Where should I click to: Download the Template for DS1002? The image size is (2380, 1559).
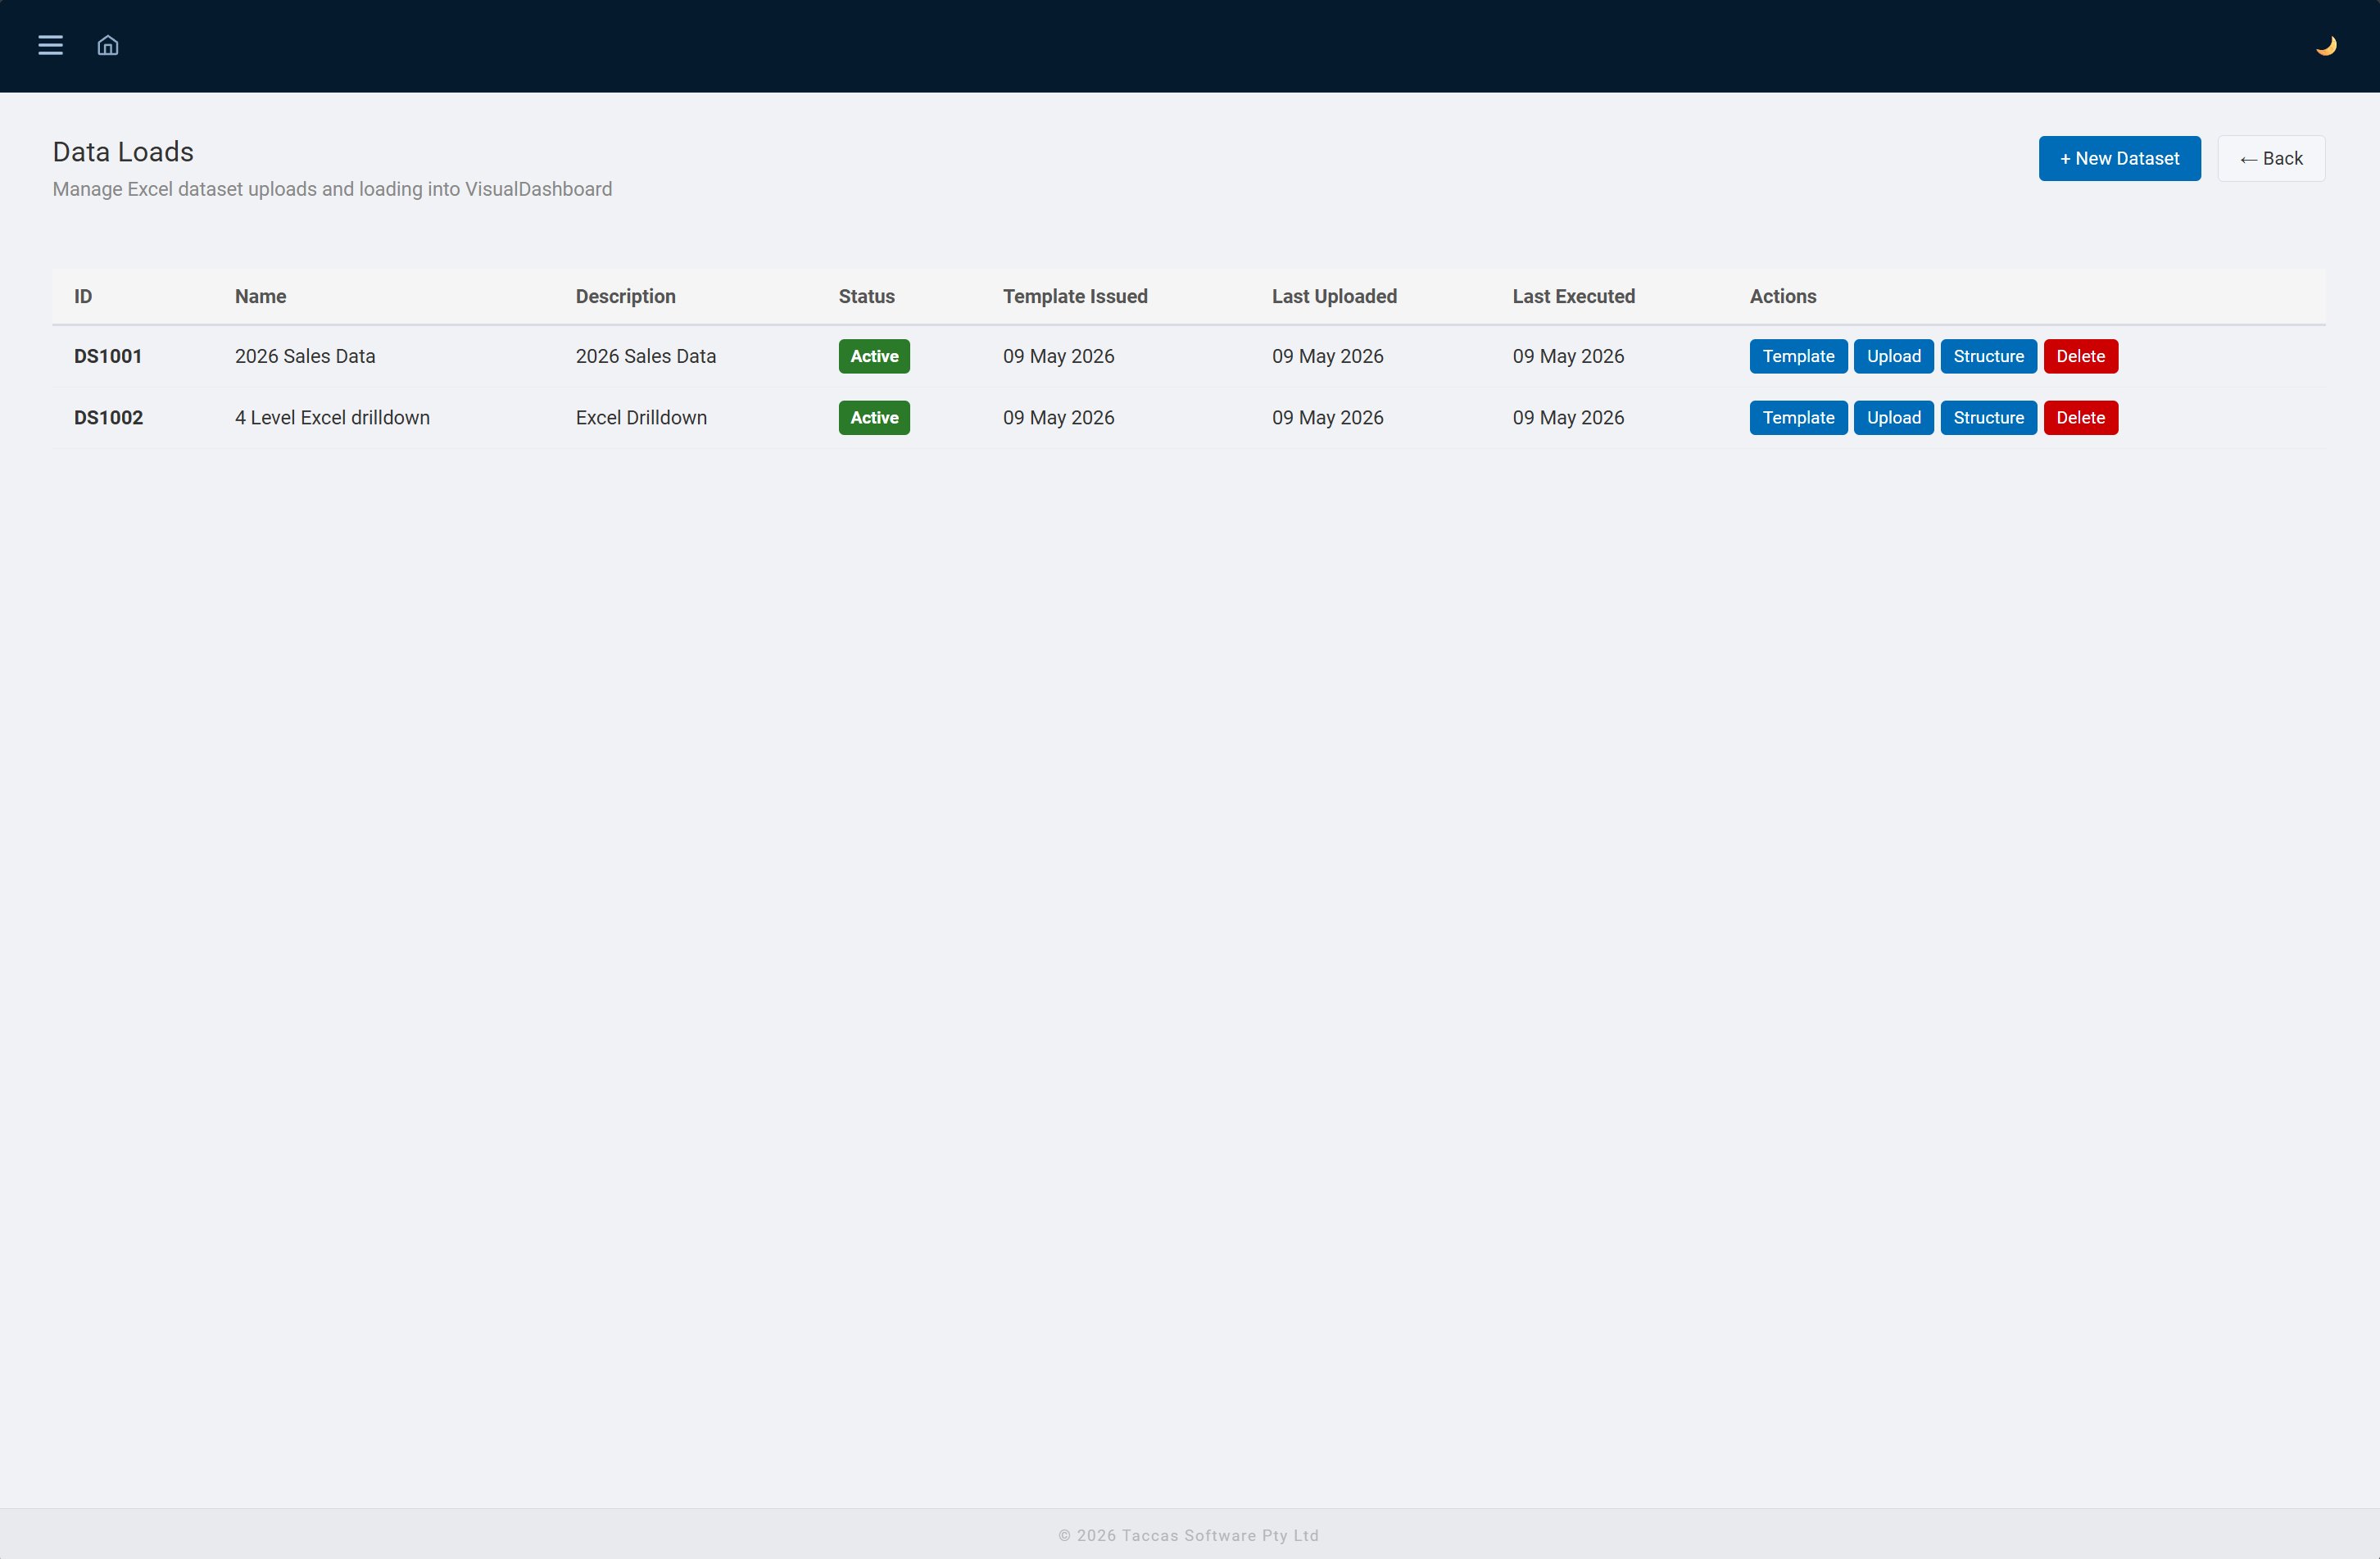coord(1798,418)
